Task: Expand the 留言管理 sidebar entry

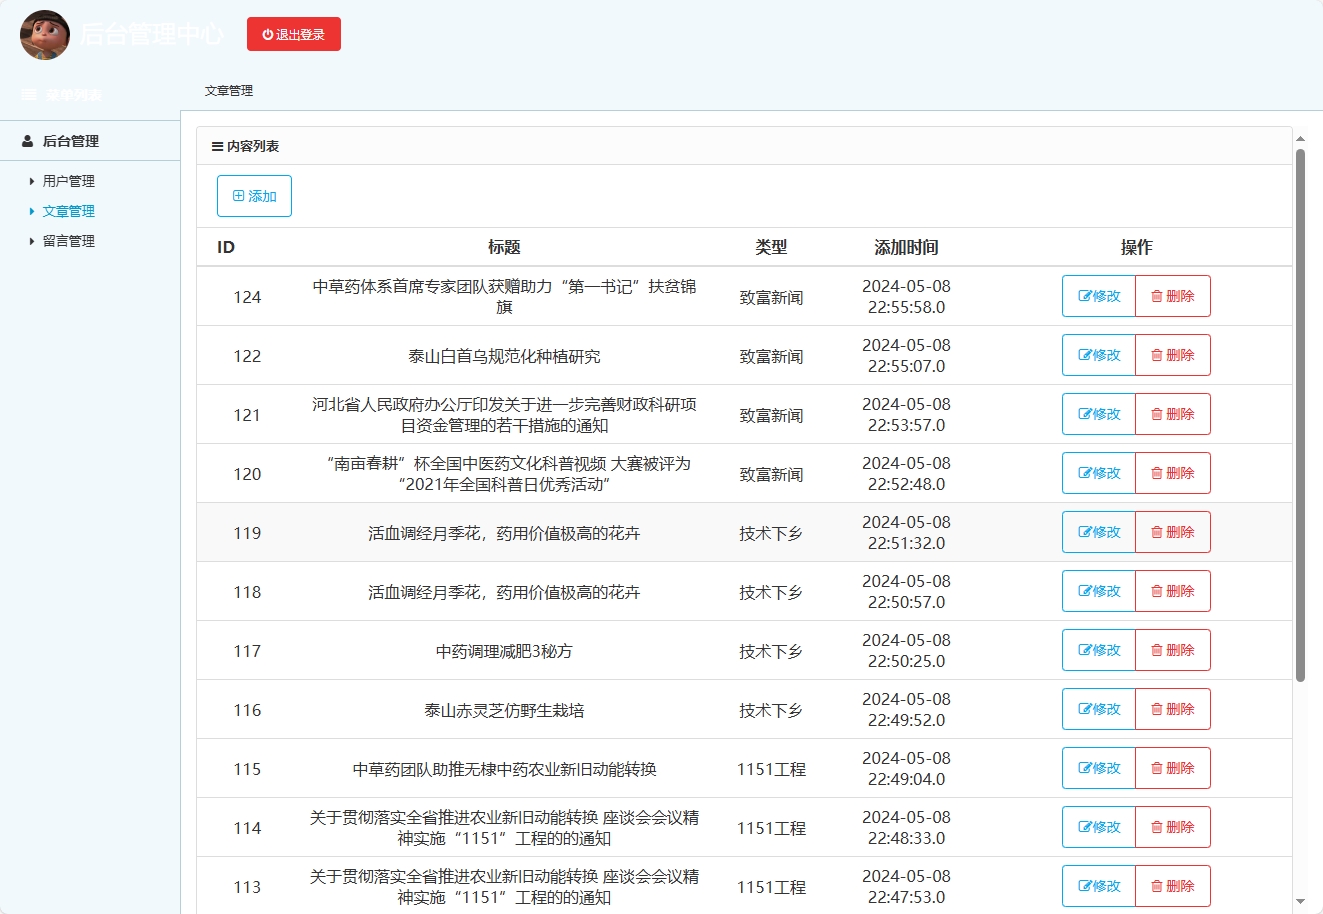Action: pos(67,241)
